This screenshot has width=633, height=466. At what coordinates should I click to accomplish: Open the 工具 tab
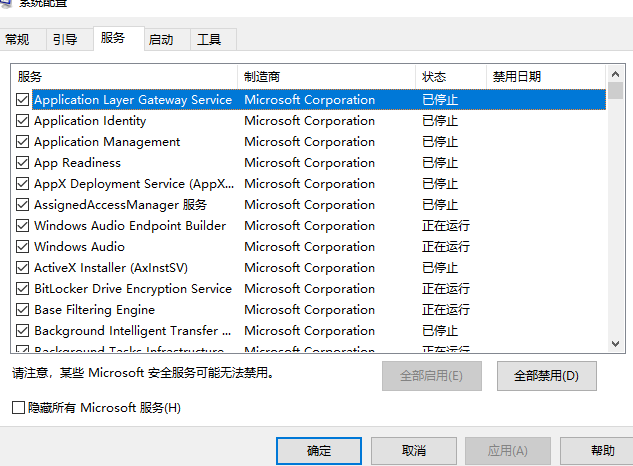(x=209, y=40)
